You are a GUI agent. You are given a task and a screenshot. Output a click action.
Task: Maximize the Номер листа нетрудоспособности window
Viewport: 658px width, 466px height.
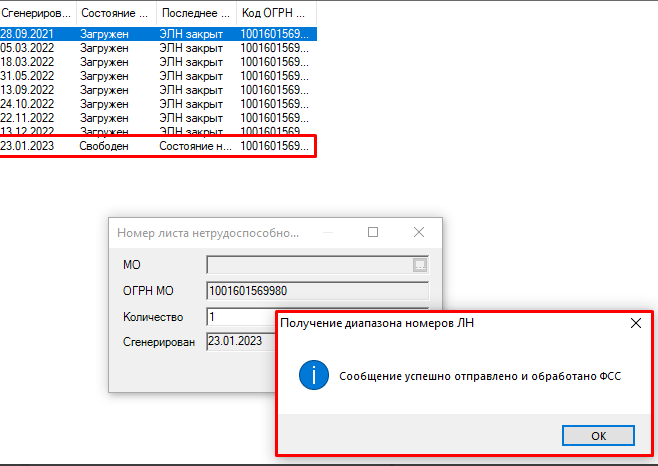pos(373,232)
